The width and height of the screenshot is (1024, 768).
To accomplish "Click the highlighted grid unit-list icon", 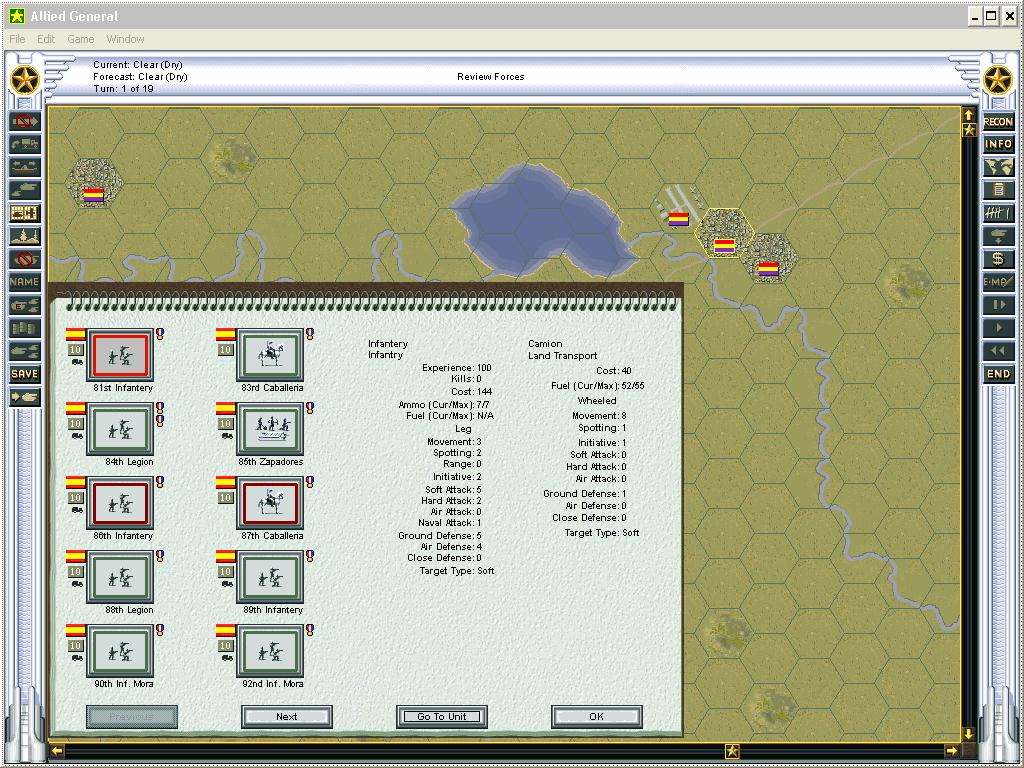I will pos(25,213).
